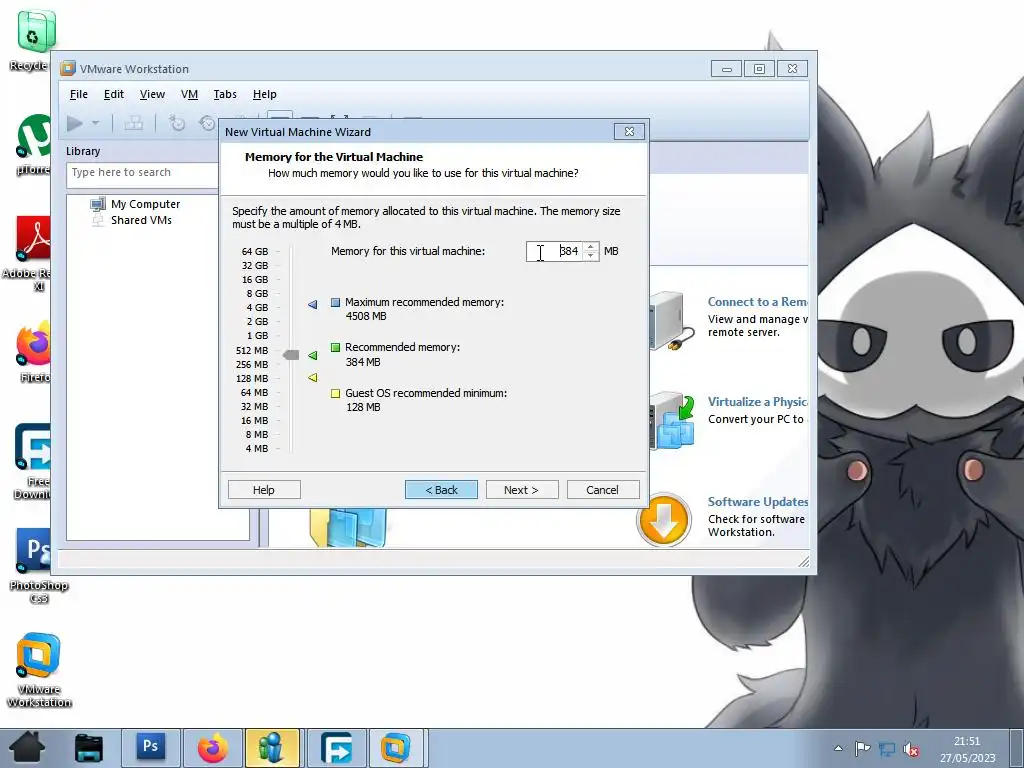
Task: Increase memory with the up spinner arrow
Action: 591,247
